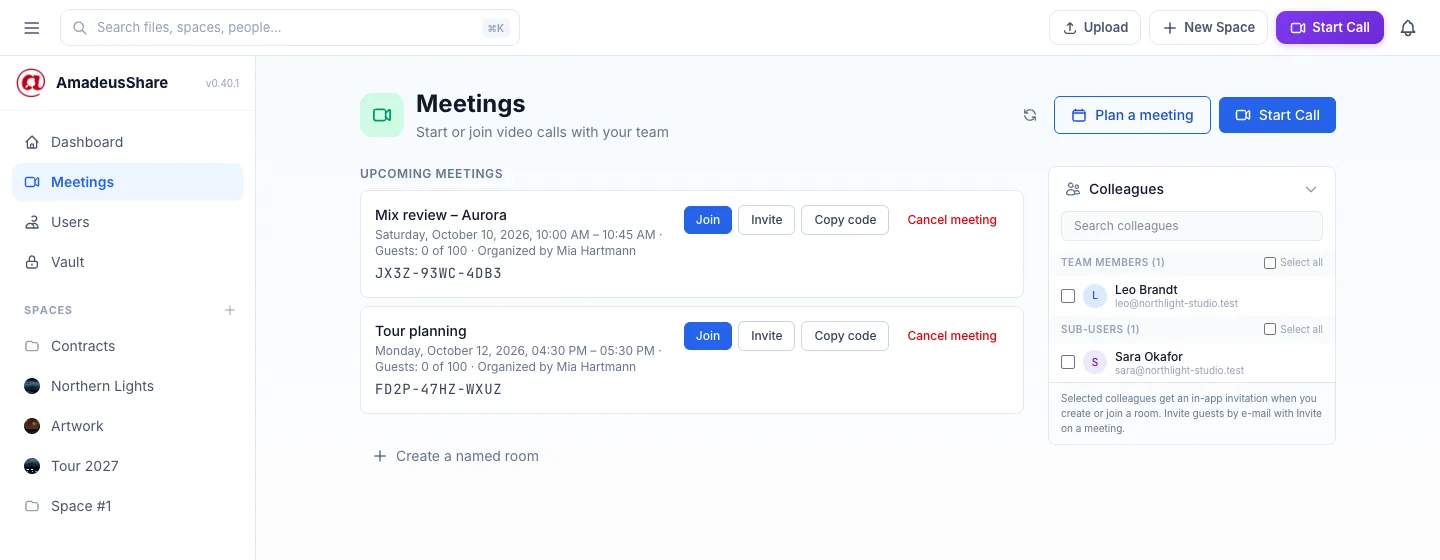
Task: Invite guests to Tour planning
Action: pyautogui.click(x=767, y=336)
